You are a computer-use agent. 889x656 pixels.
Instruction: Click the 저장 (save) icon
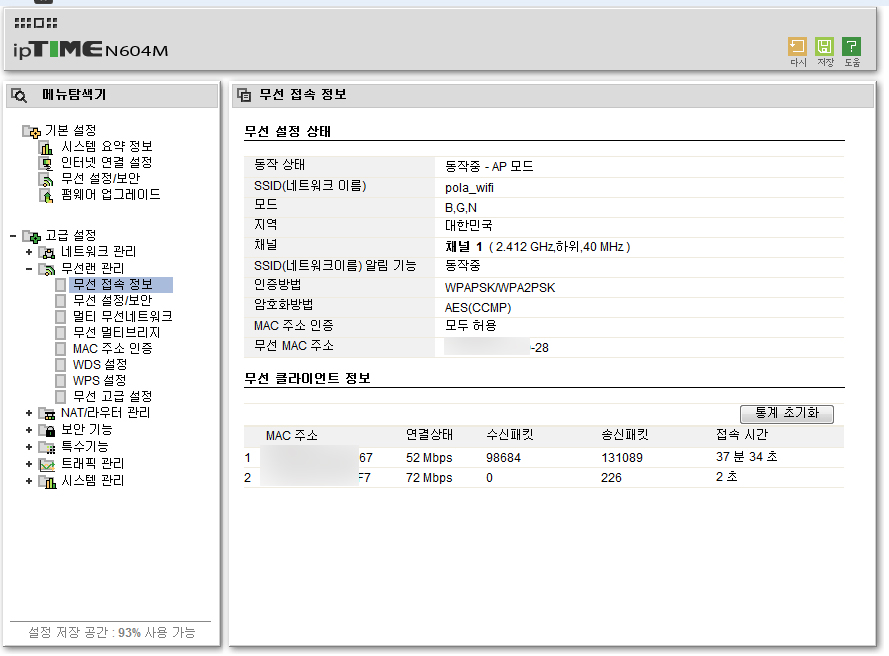click(x=824, y=46)
